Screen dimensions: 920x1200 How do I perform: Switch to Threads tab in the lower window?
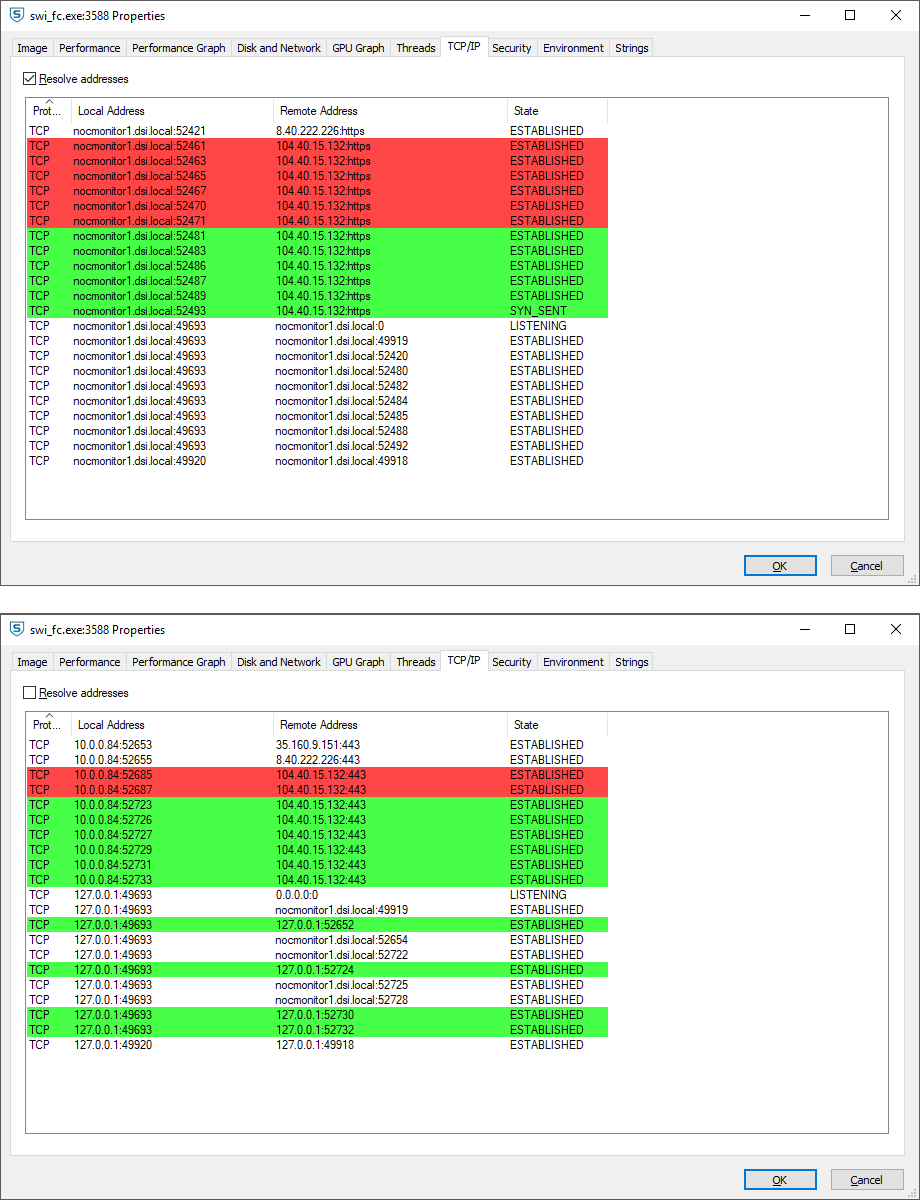(416, 662)
